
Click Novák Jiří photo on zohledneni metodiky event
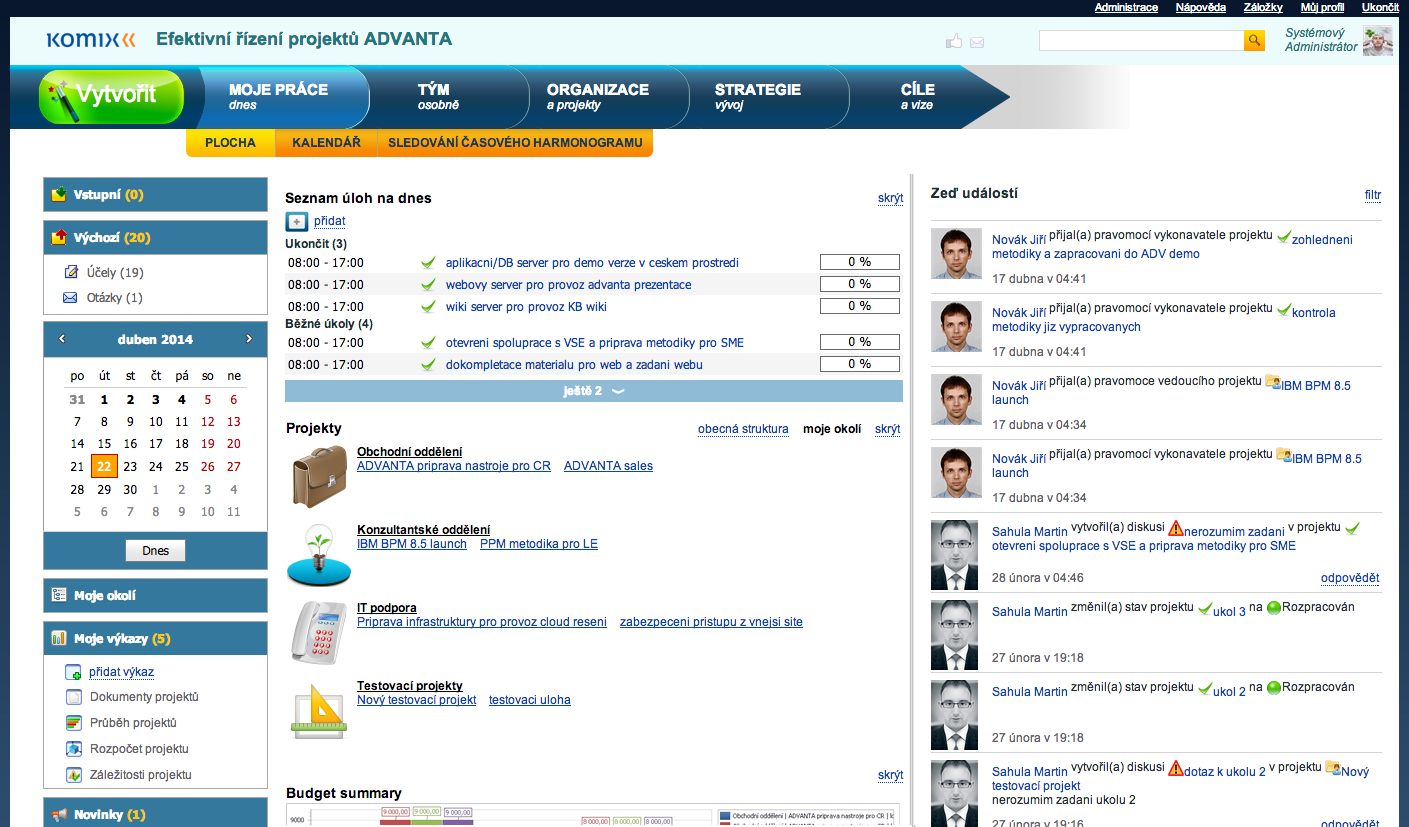click(956, 253)
